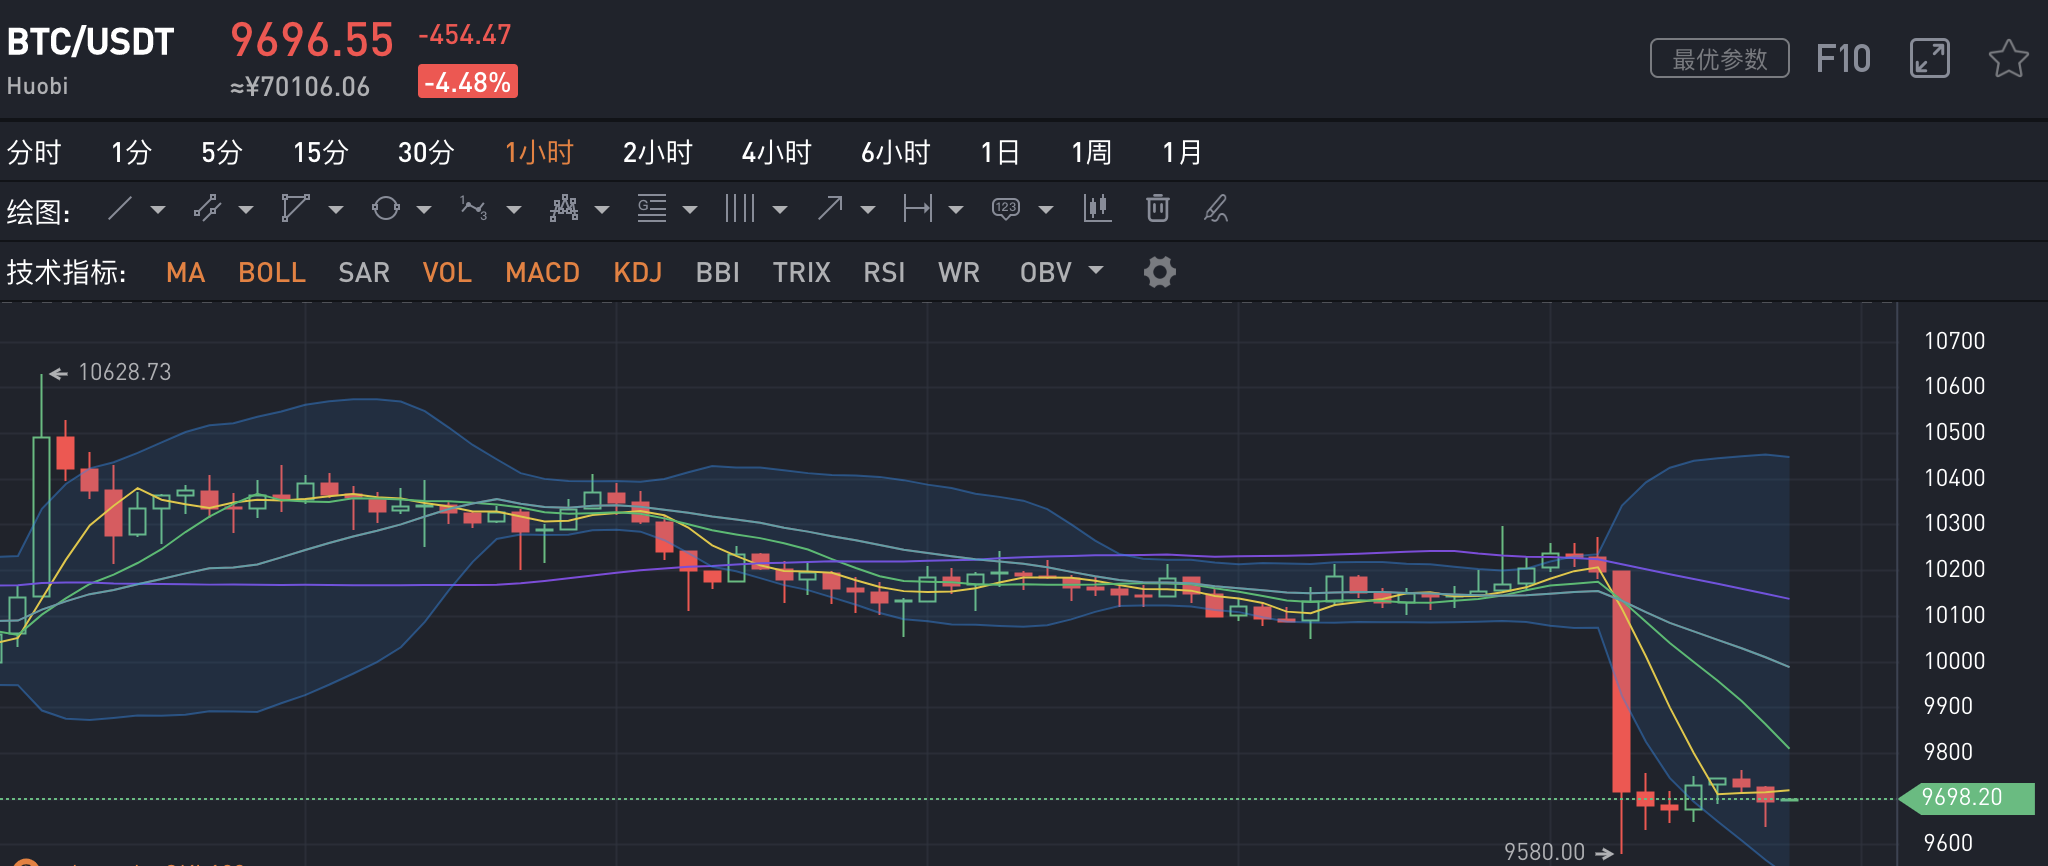Toggle the MACD indicator
Image resolution: width=2048 pixels, height=866 pixels.
[543, 272]
